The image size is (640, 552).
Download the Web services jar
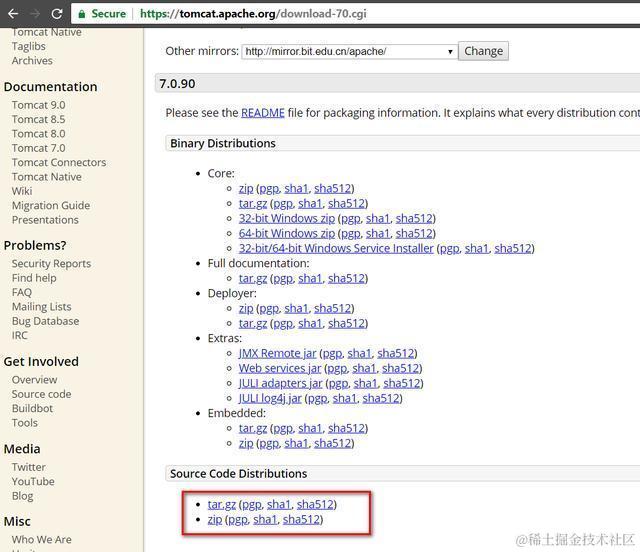280,368
